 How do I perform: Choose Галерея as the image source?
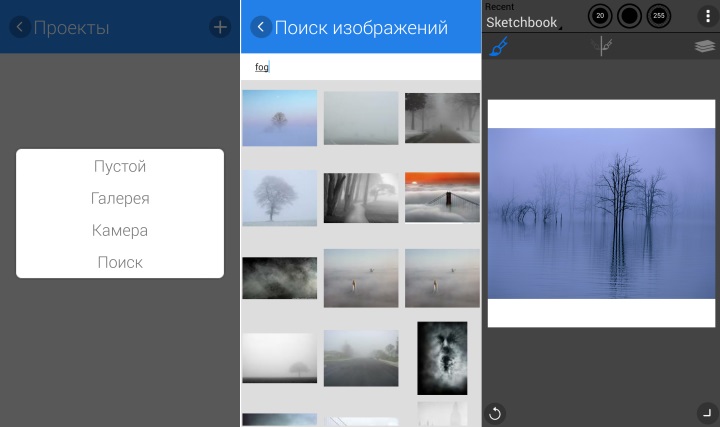(120, 198)
